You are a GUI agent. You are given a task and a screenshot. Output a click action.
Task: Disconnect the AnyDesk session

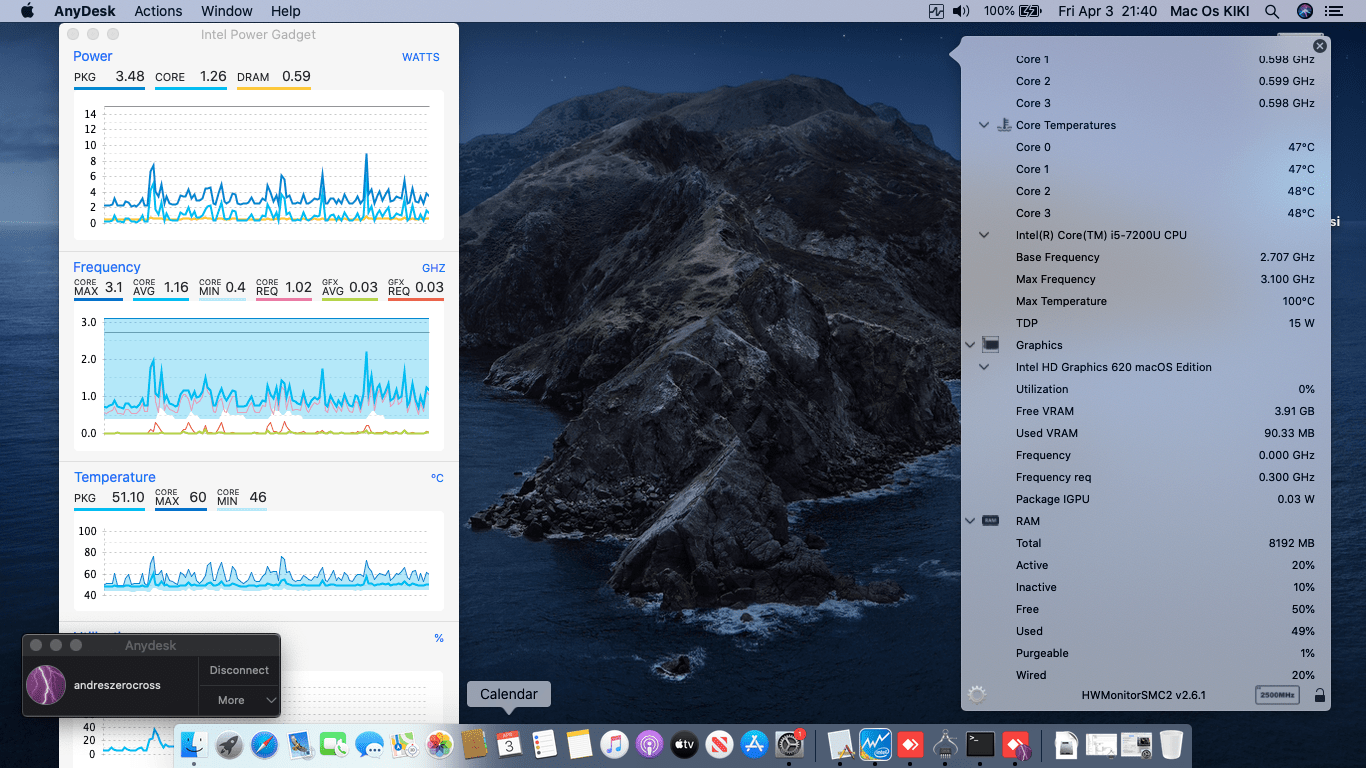239,670
